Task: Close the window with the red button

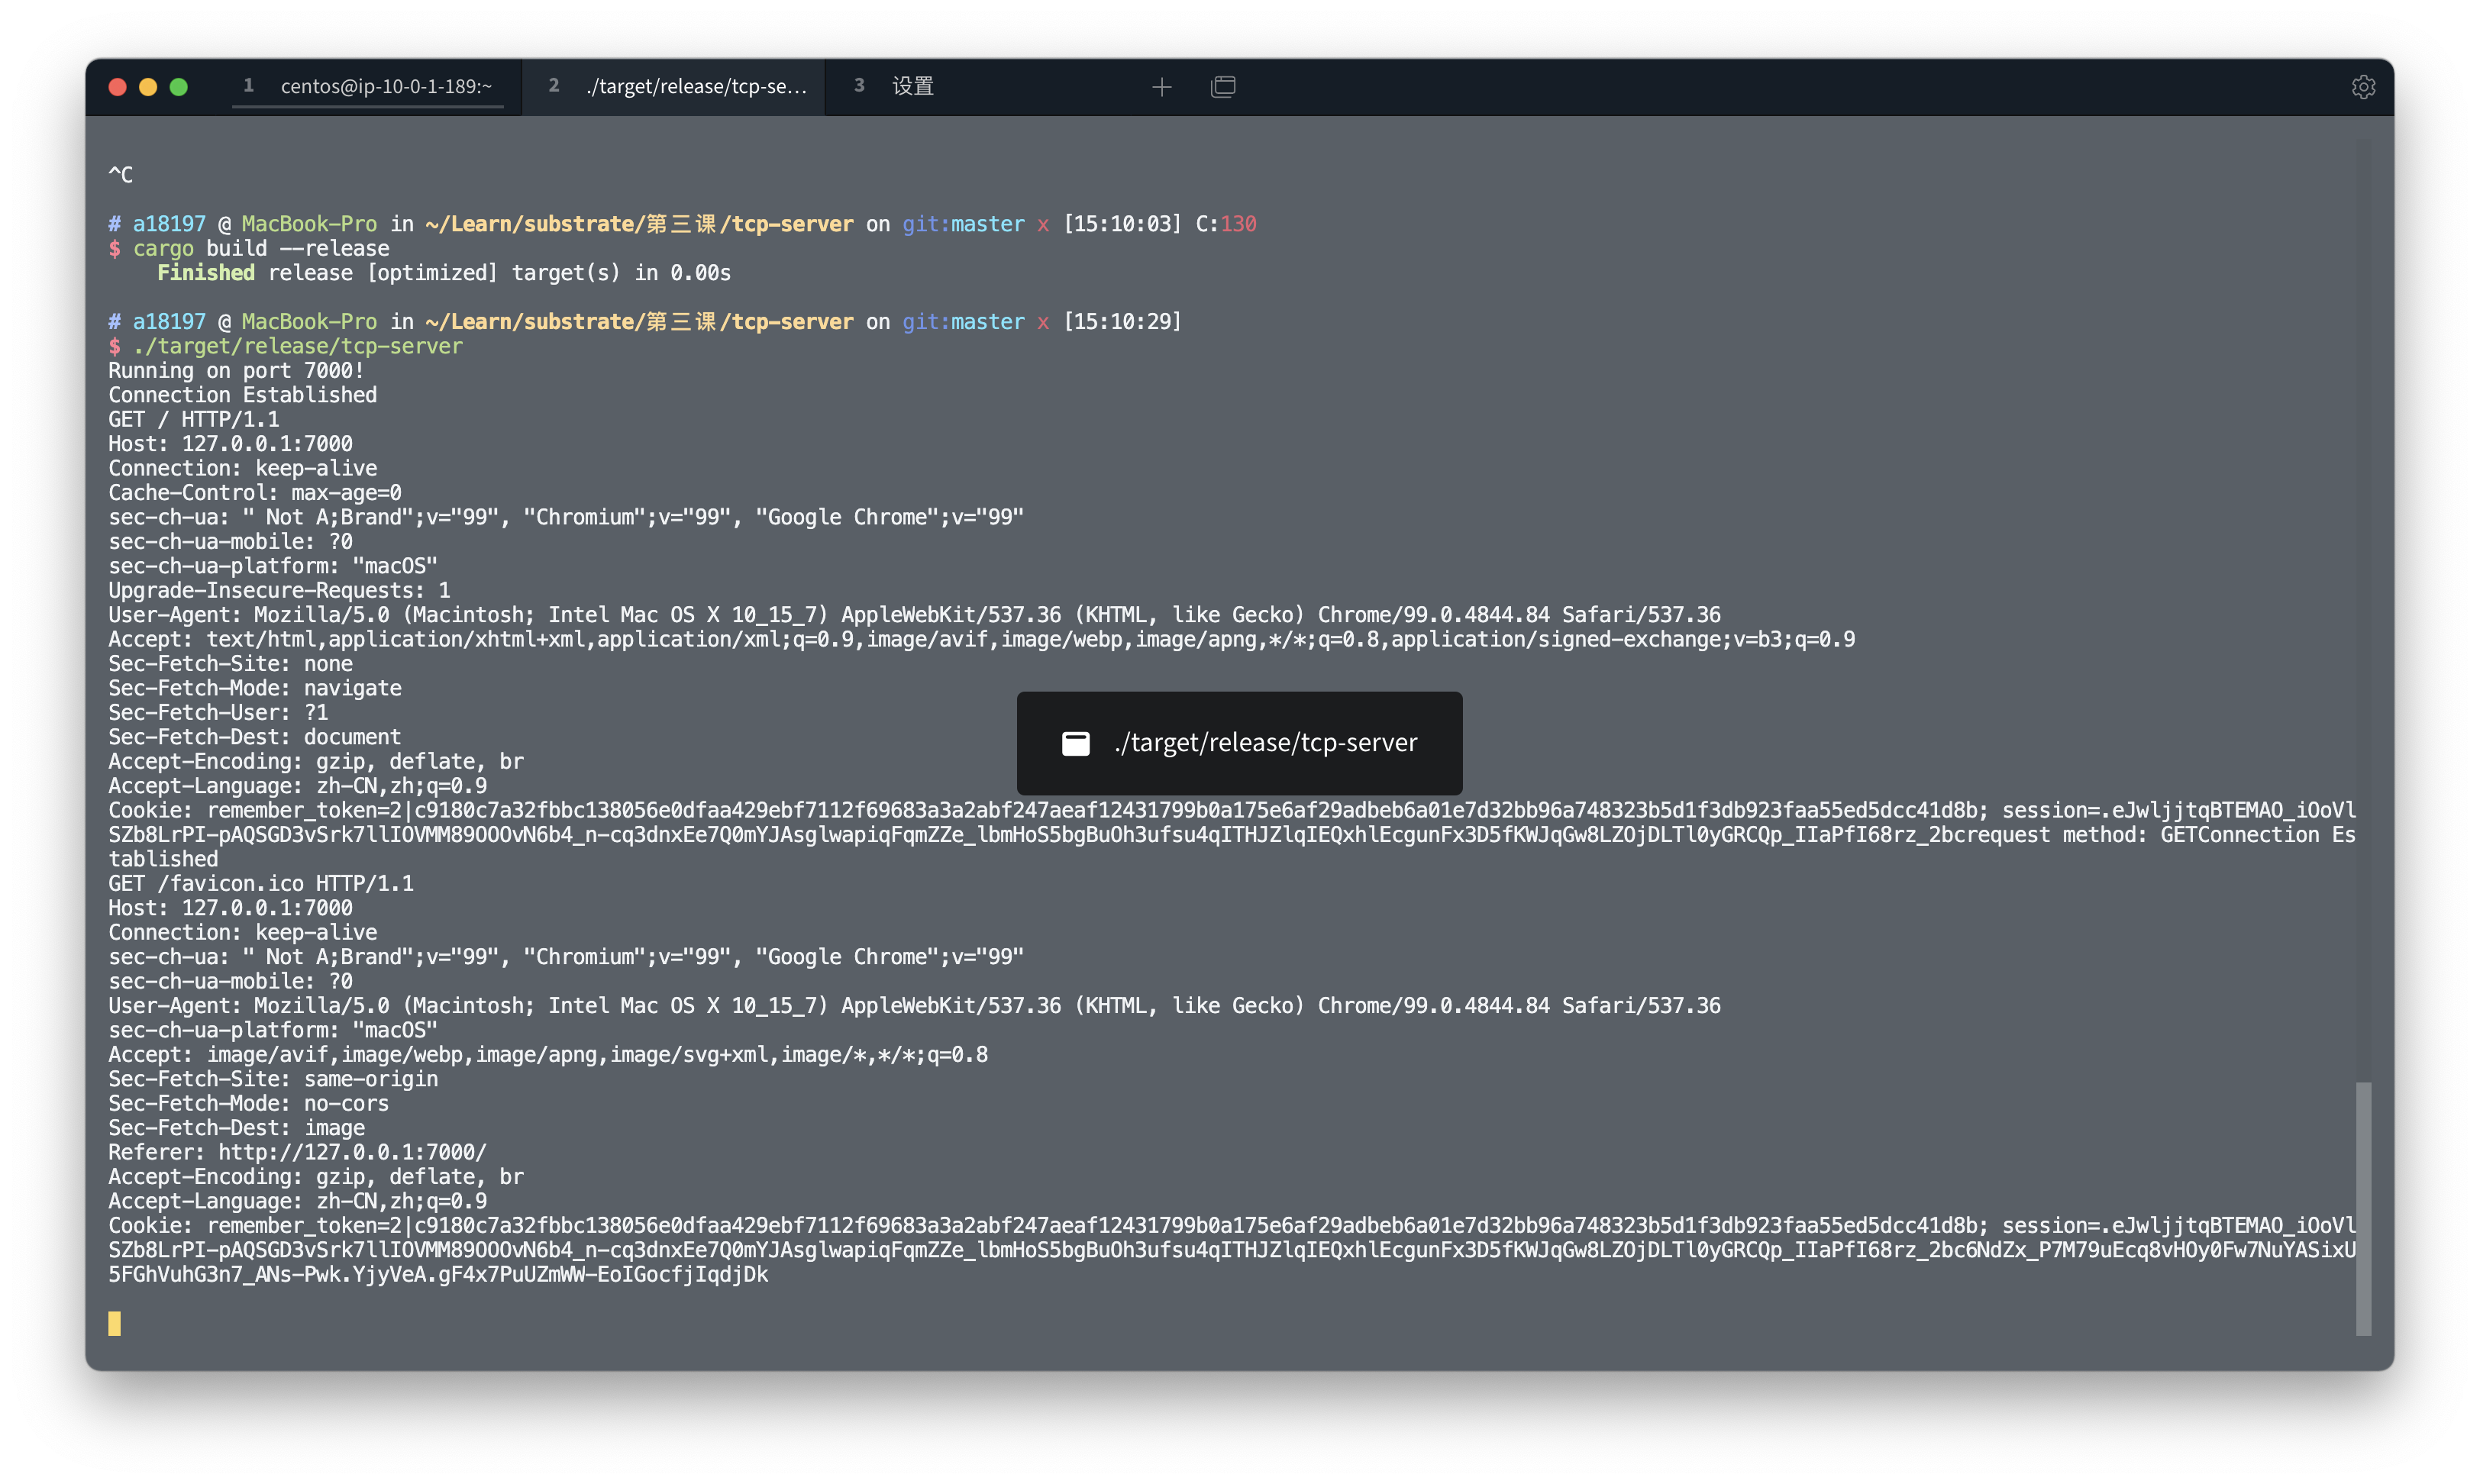Action: click(118, 87)
